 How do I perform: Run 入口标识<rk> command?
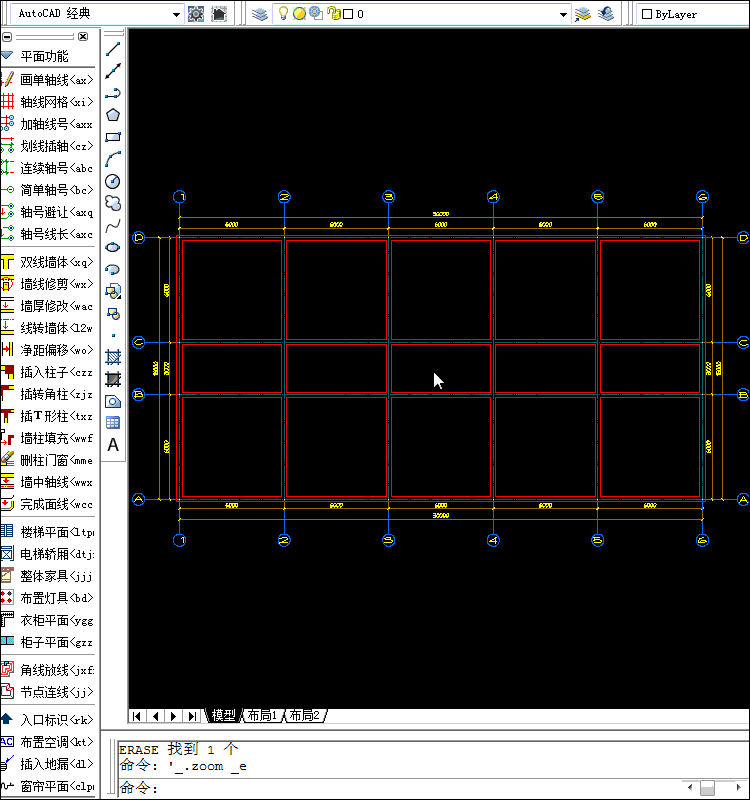48,719
